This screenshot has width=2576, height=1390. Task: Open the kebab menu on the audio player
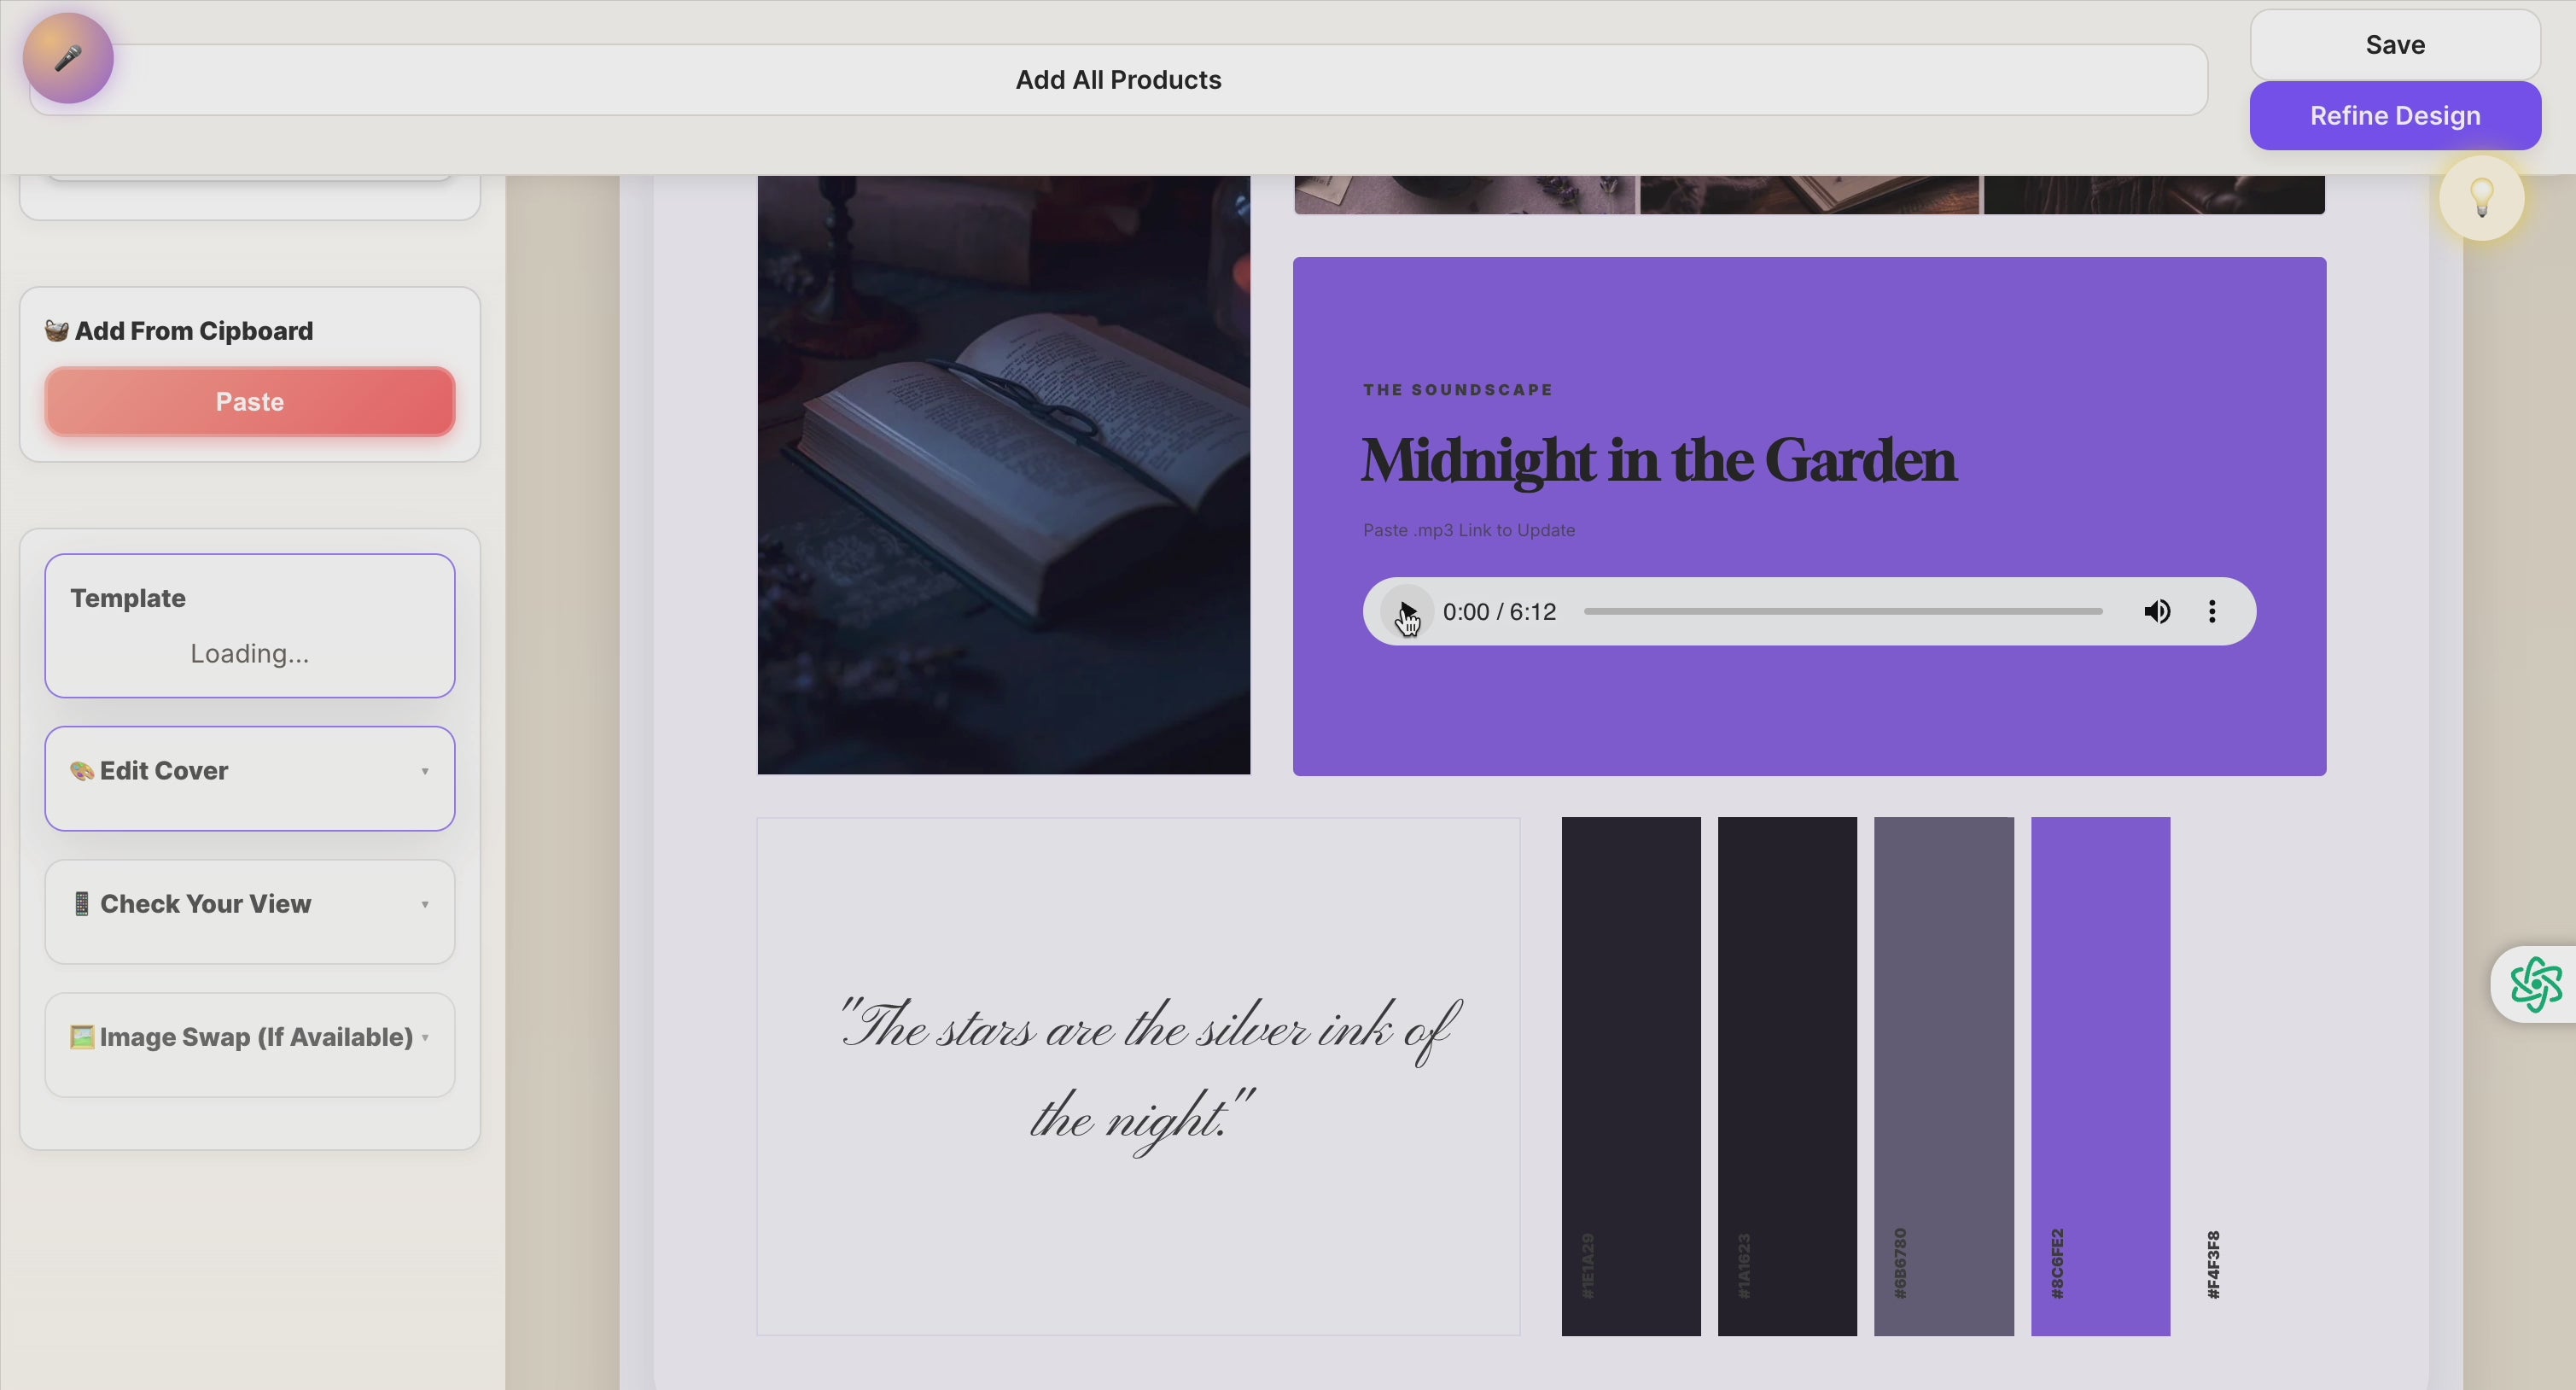[2212, 611]
